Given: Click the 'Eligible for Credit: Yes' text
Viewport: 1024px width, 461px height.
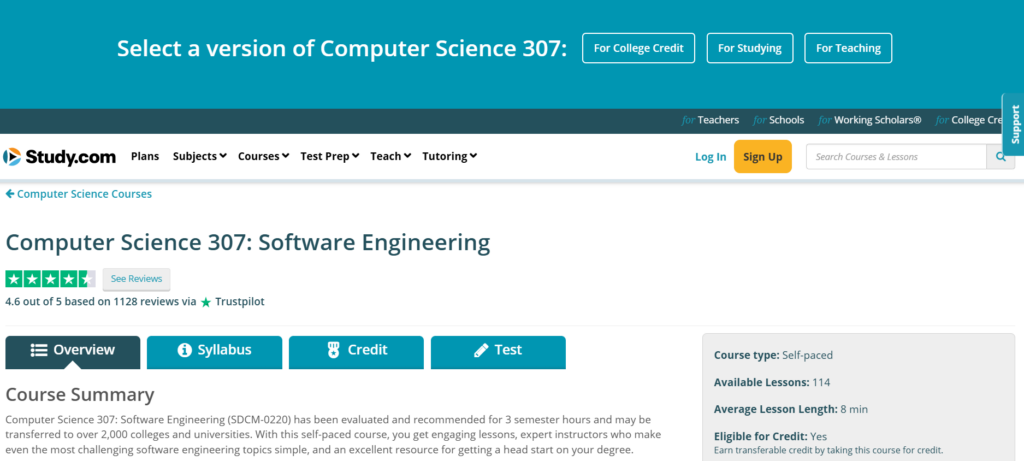Looking at the screenshot, I should coord(771,436).
